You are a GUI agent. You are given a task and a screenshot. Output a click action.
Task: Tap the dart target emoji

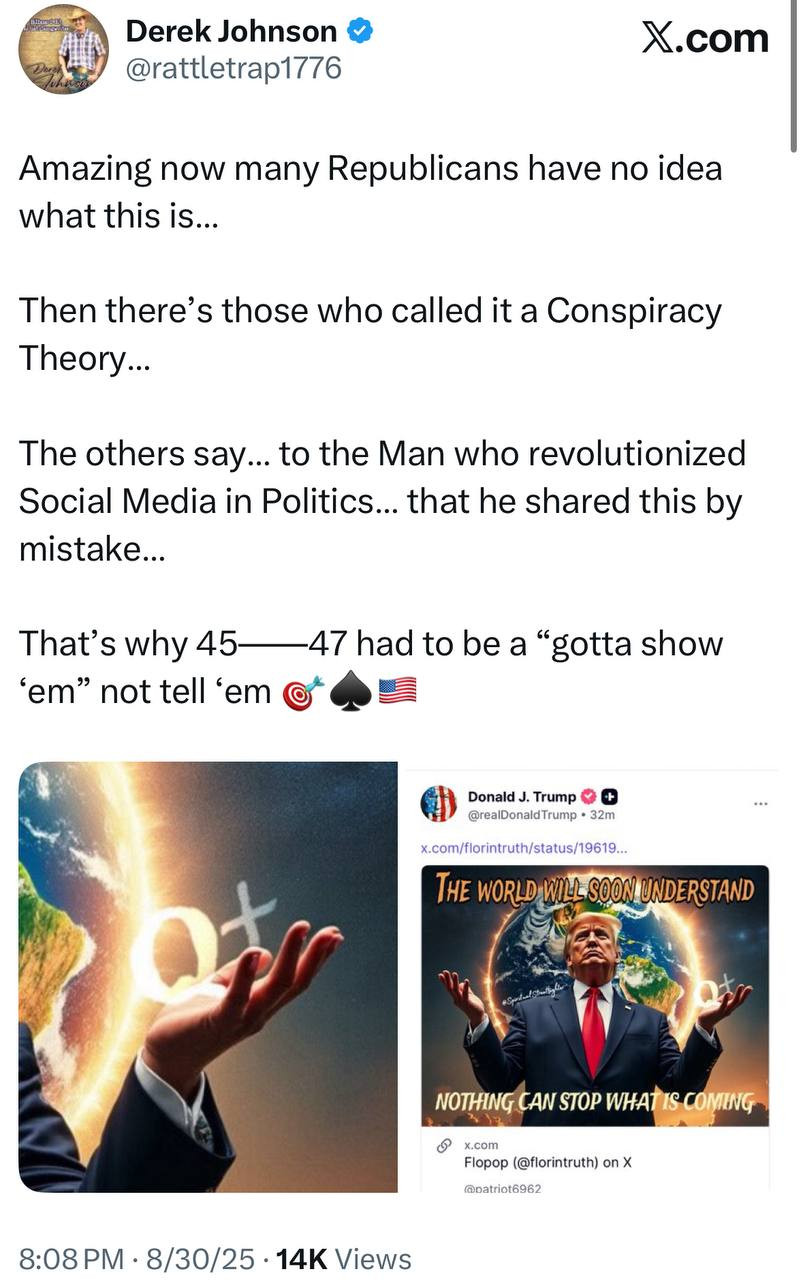pos(305,692)
